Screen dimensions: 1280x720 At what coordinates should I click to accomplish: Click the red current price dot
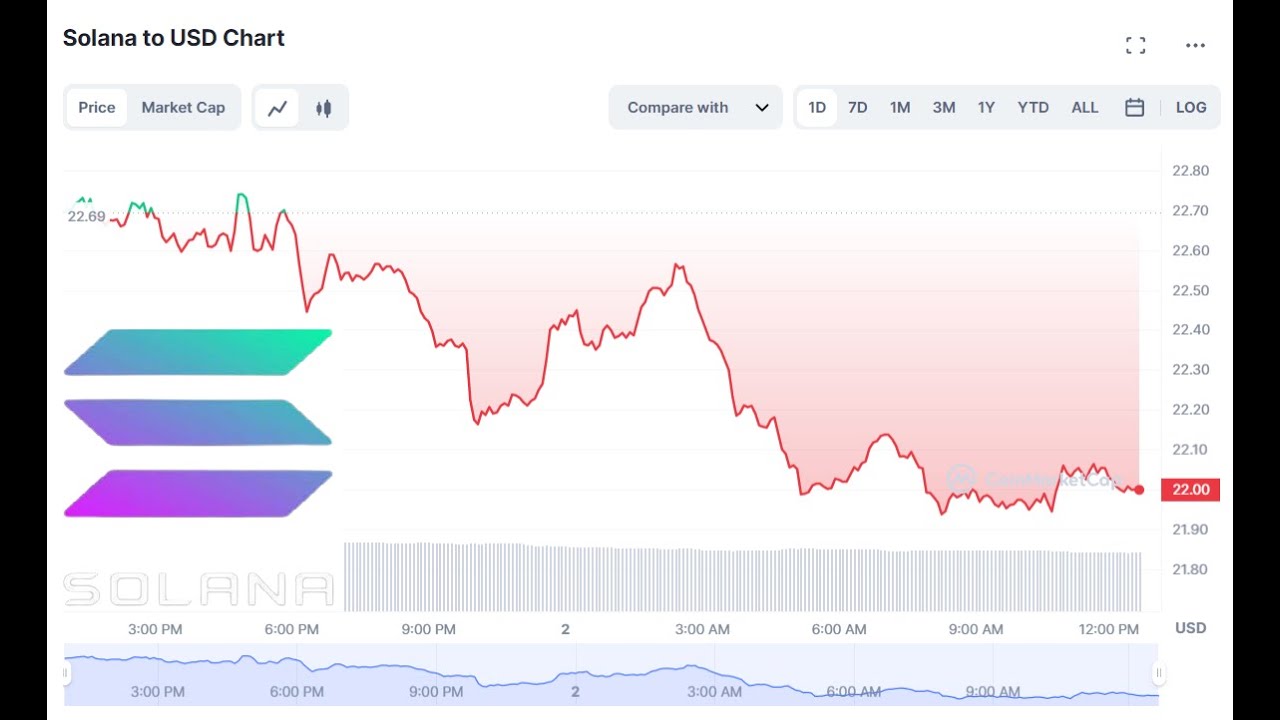pyautogui.click(x=1139, y=490)
